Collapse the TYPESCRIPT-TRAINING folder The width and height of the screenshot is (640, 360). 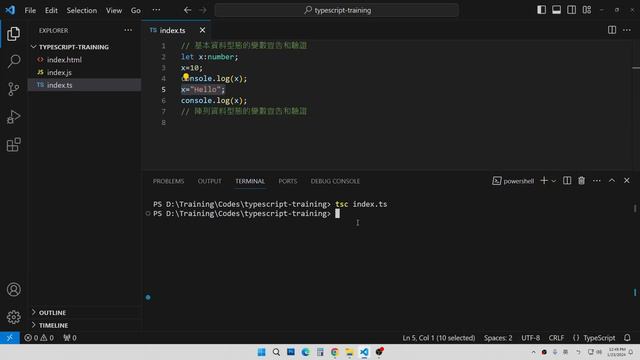pos(73,47)
